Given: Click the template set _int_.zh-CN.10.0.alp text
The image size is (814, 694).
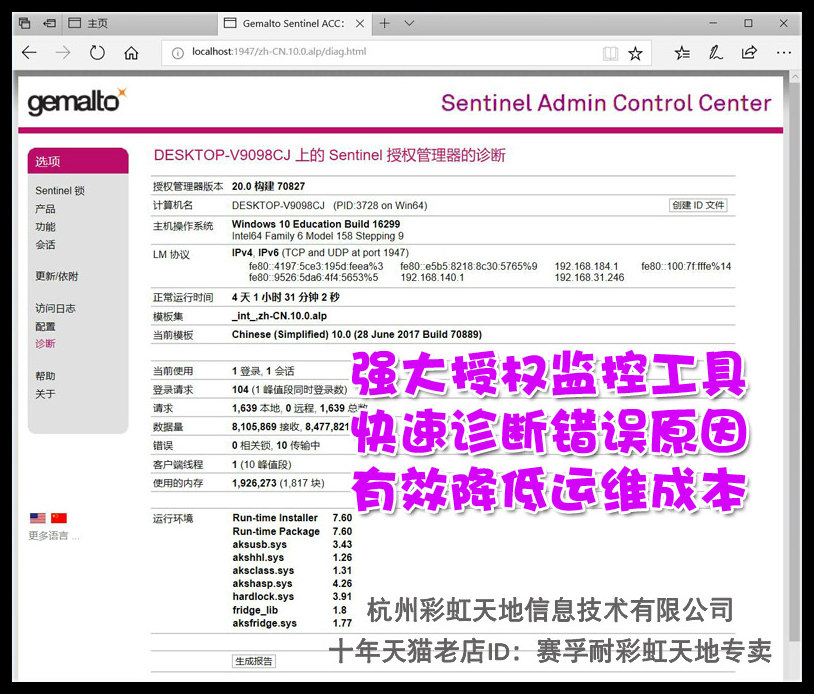Looking at the screenshot, I should pos(279,316).
